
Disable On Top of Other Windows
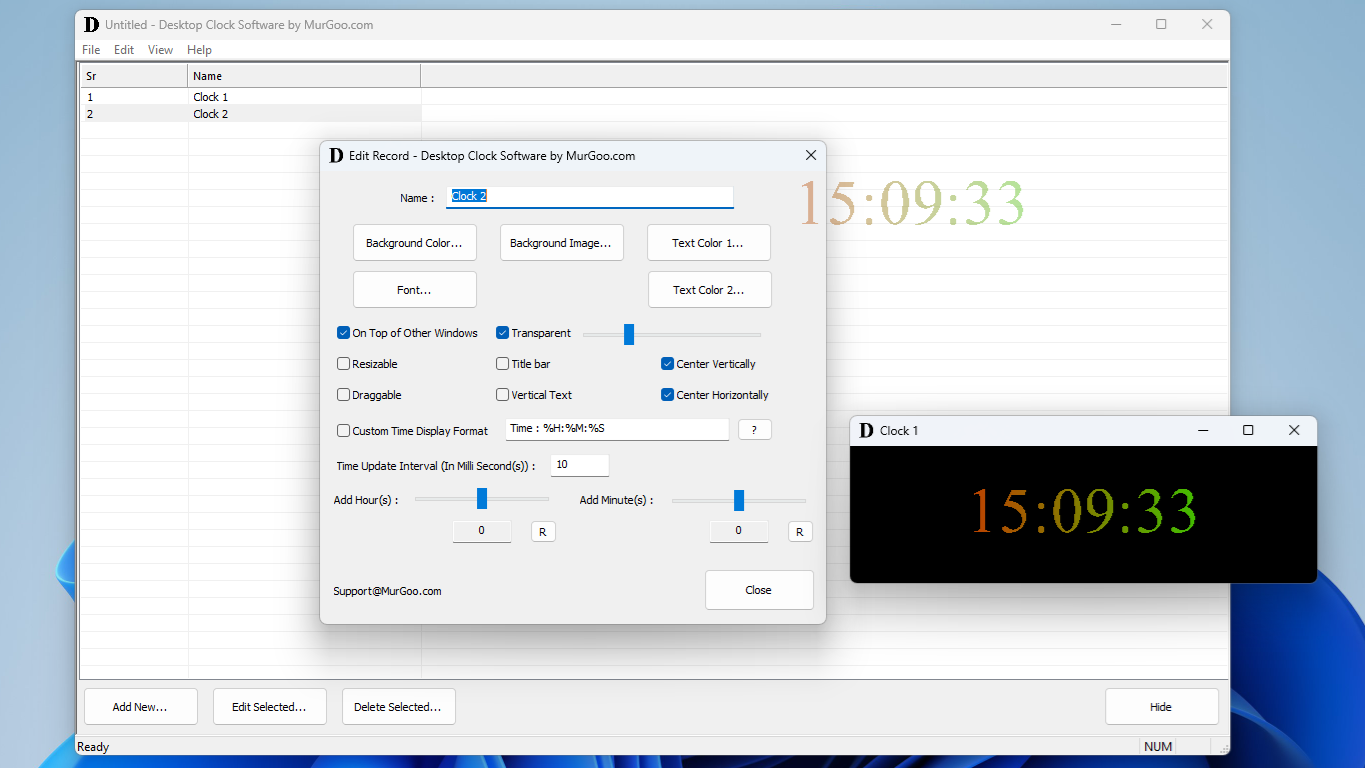(x=343, y=333)
